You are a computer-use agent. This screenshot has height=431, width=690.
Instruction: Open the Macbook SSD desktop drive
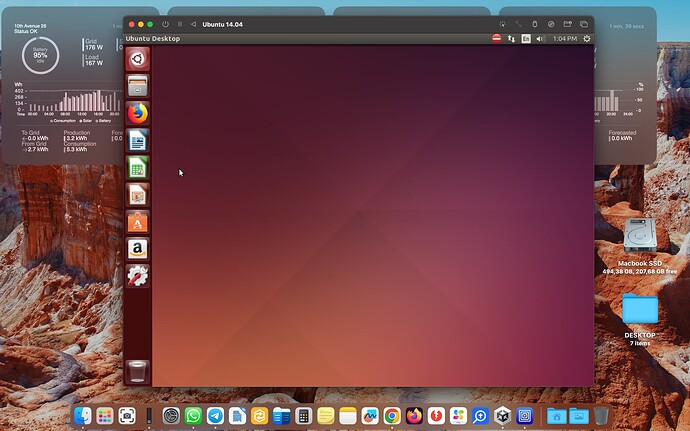pos(640,236)
